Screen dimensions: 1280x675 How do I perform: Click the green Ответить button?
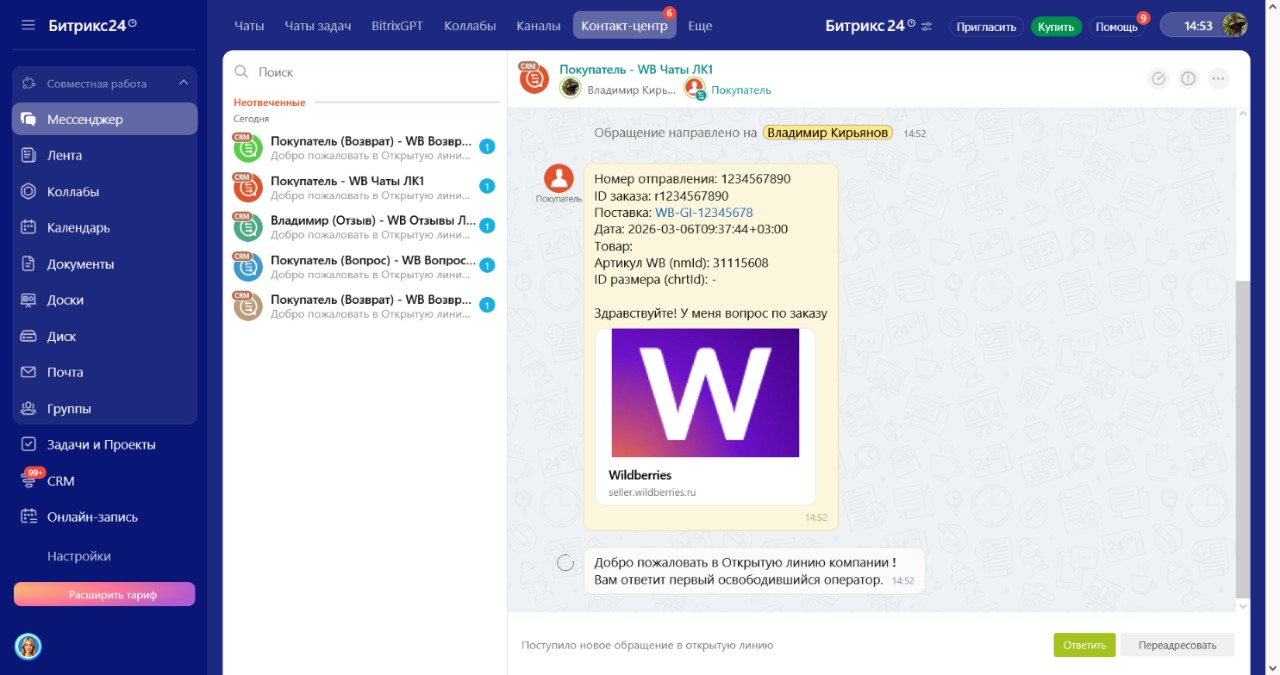point(1084,645)
